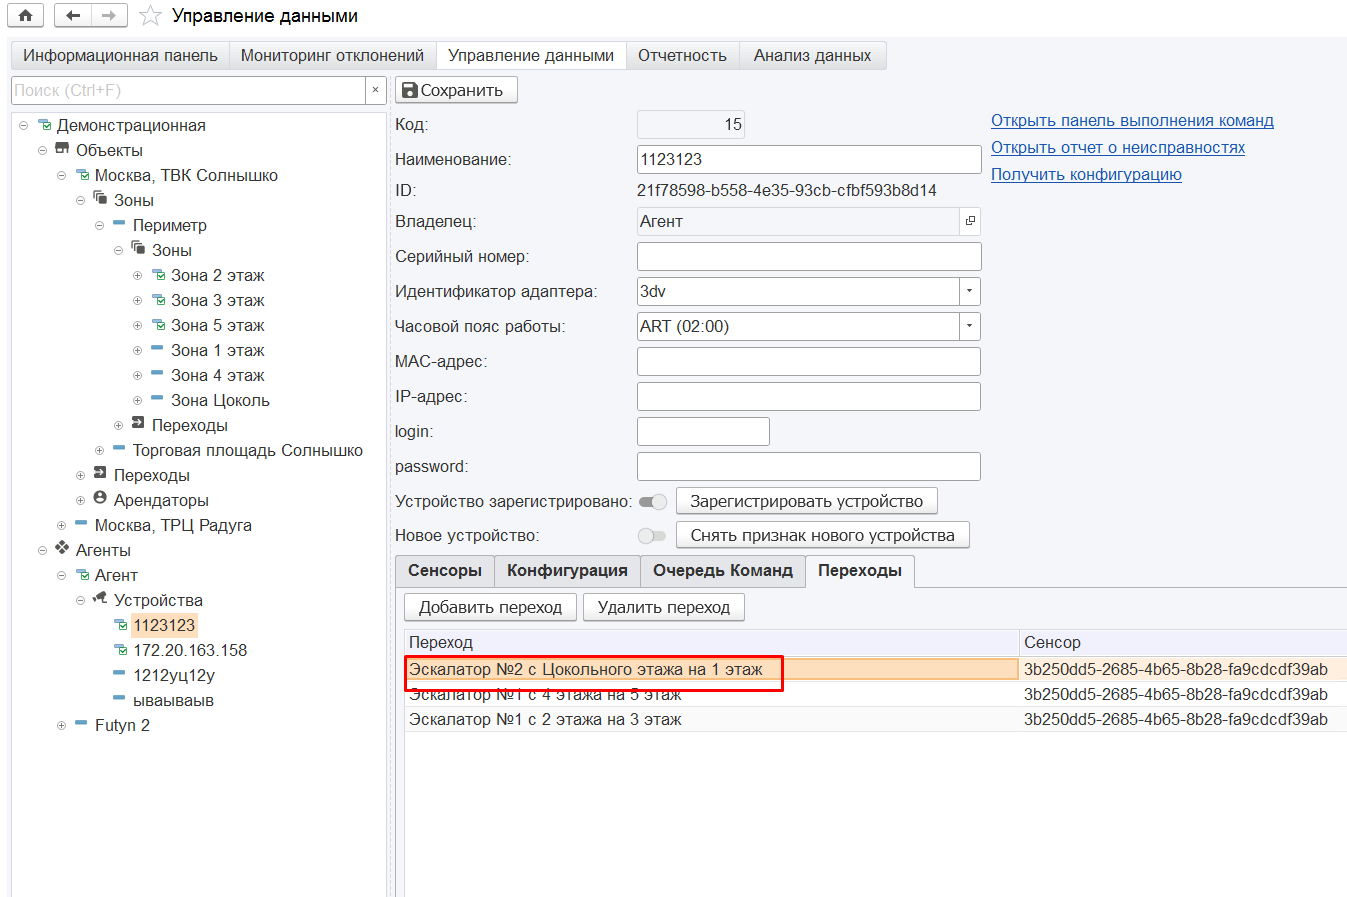The image size is (1347, 897).
Task: Open the Отчетность tab
Action: (682, 56)
